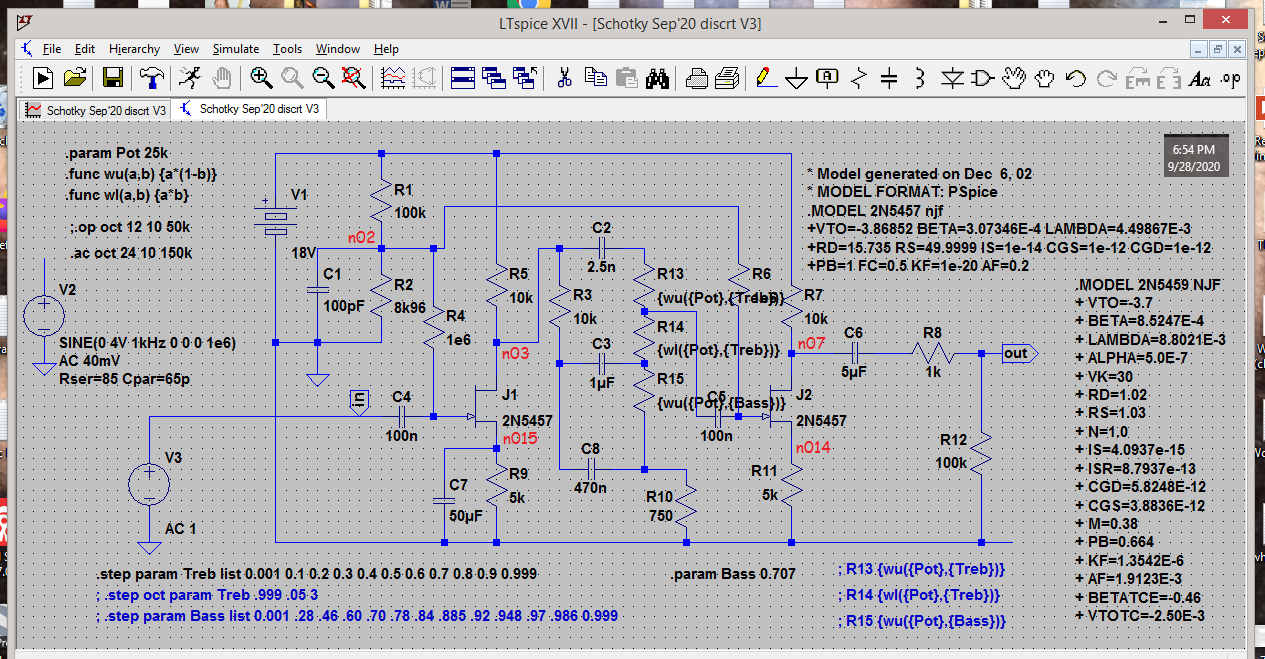Switch to the waveform plot tab
The width and height of the screenshot is (1265, 659).
tap(95, 110)
